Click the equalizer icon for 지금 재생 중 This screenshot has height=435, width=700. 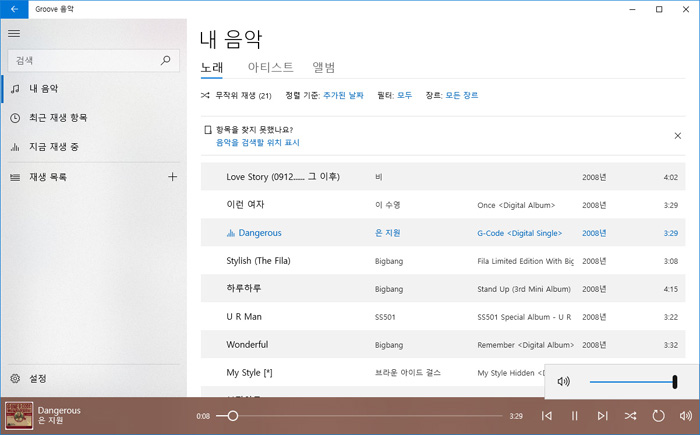coord(15,147)
